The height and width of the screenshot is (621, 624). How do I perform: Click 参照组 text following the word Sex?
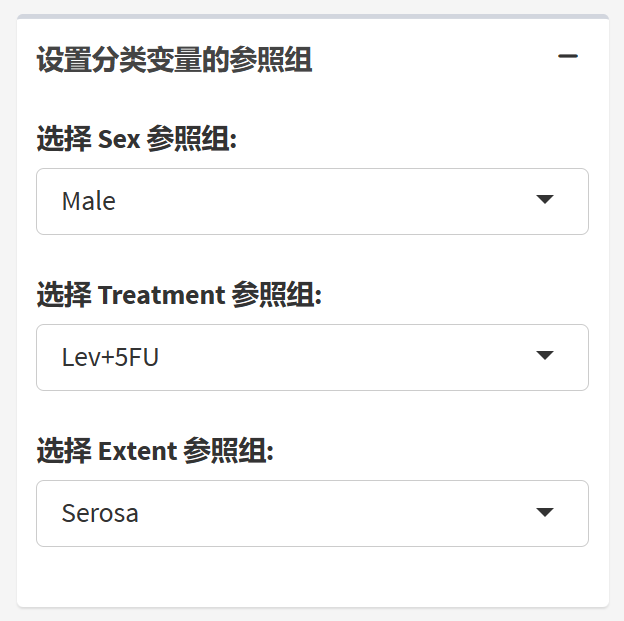point(189,140)
